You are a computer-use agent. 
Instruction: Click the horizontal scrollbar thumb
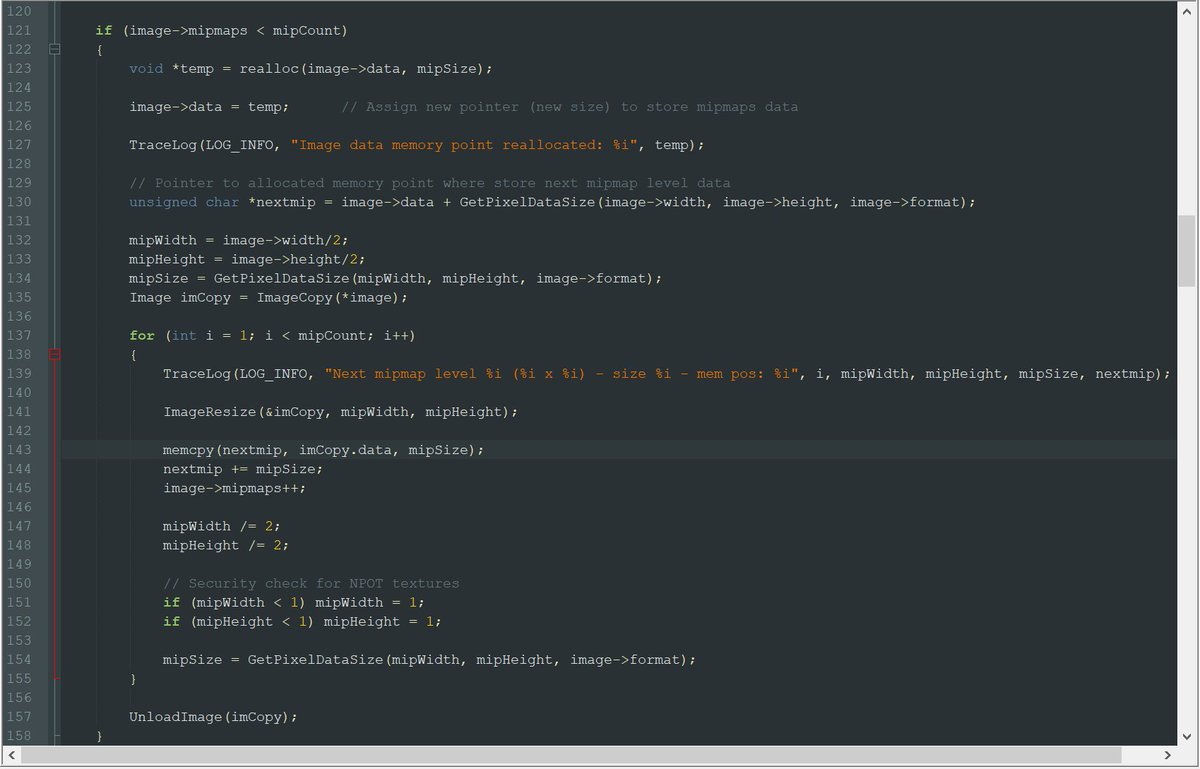pos(571,755)
